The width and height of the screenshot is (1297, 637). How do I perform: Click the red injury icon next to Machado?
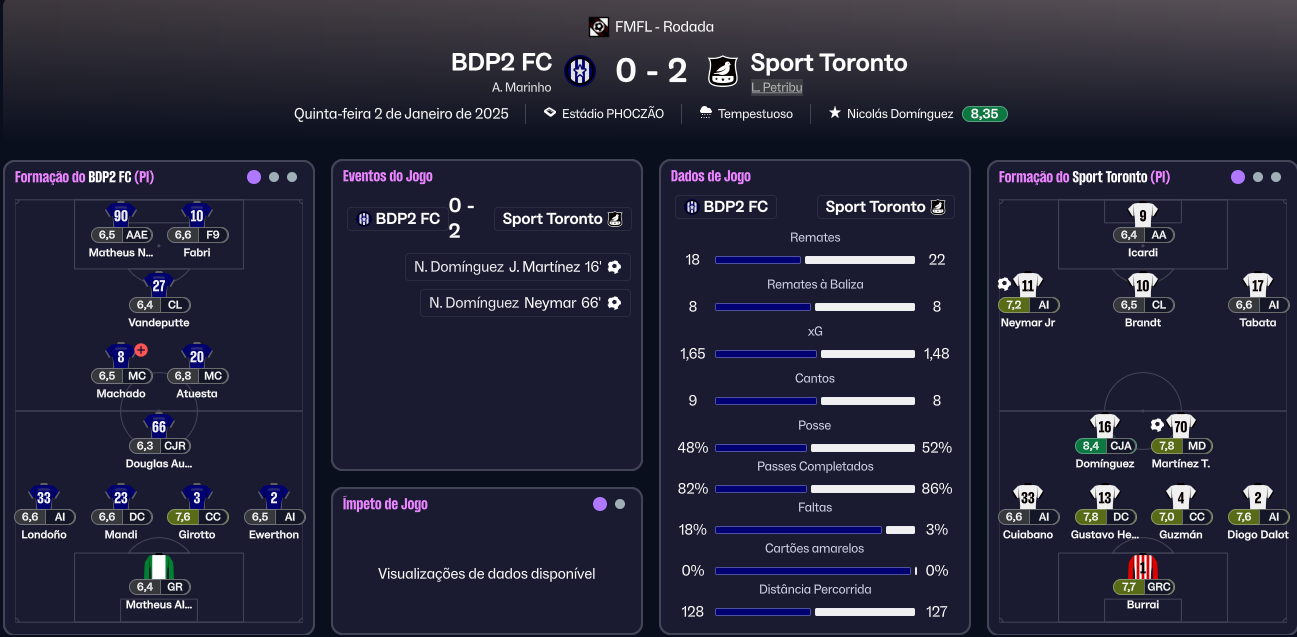click(x=141, y=350)
